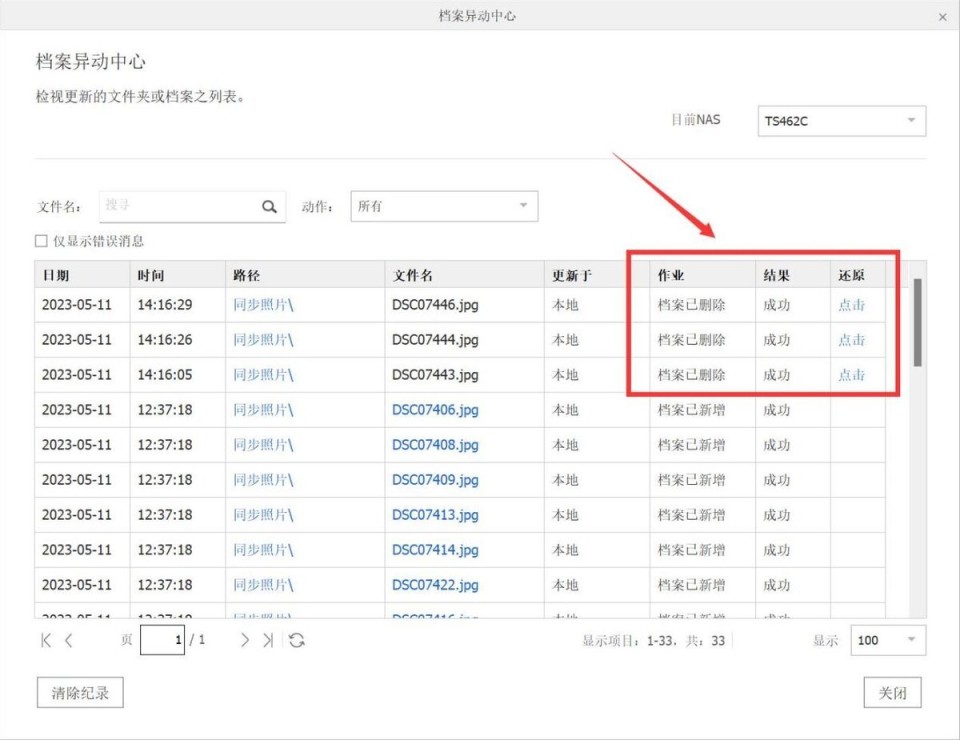This screenshot has width=960, height=740.
Task: Open DSC07406.jpg file name link
Action: [435, 410]
